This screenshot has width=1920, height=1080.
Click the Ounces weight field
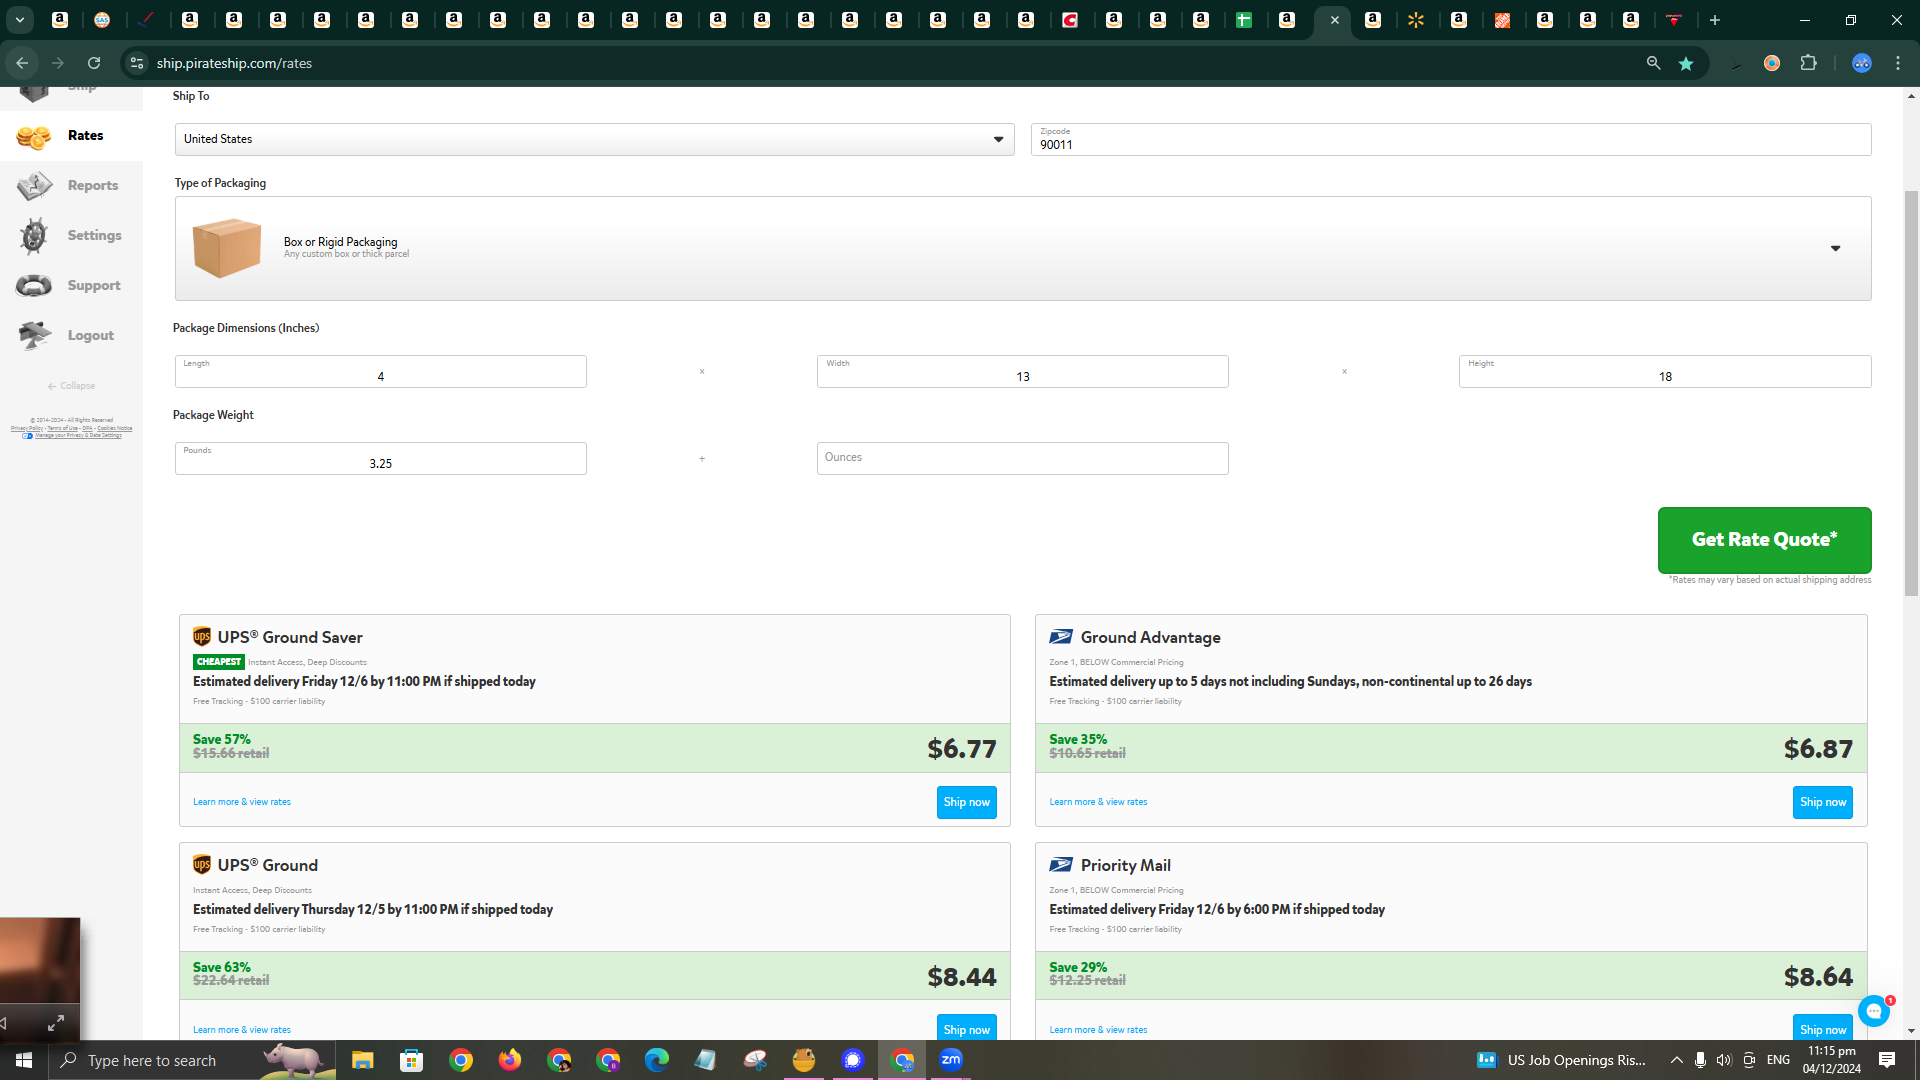click(x=1022, y=458)
